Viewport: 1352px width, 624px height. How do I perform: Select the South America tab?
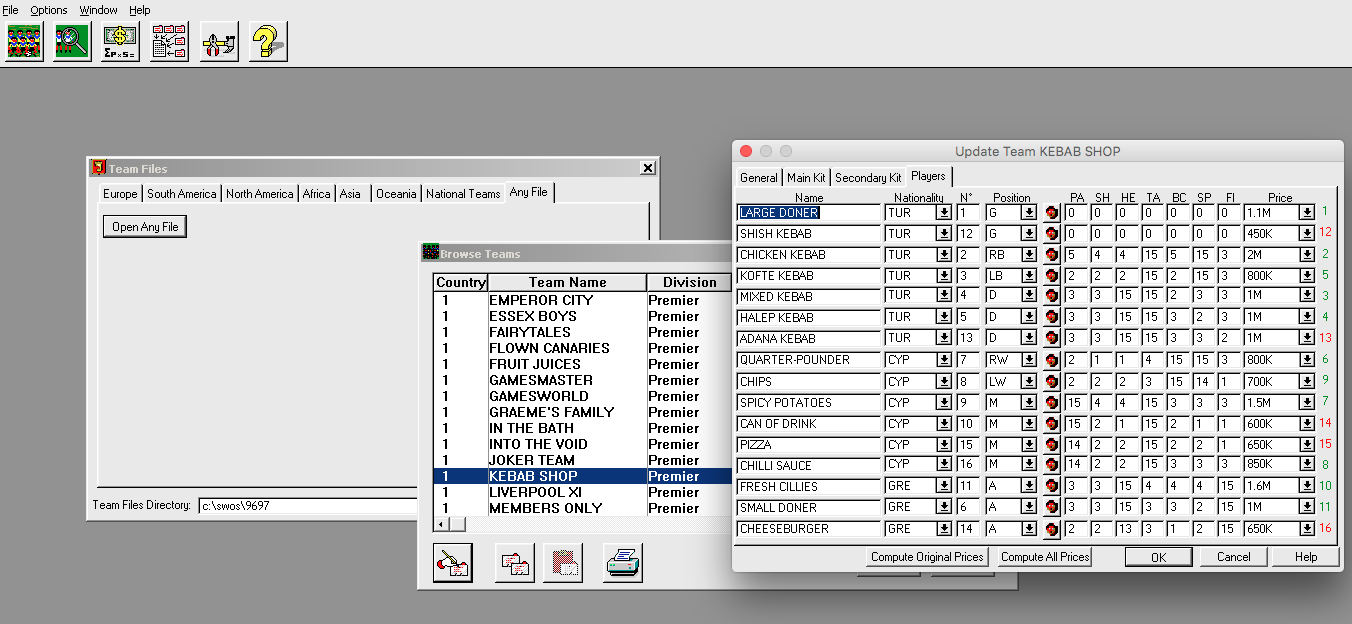pos(183,194)
